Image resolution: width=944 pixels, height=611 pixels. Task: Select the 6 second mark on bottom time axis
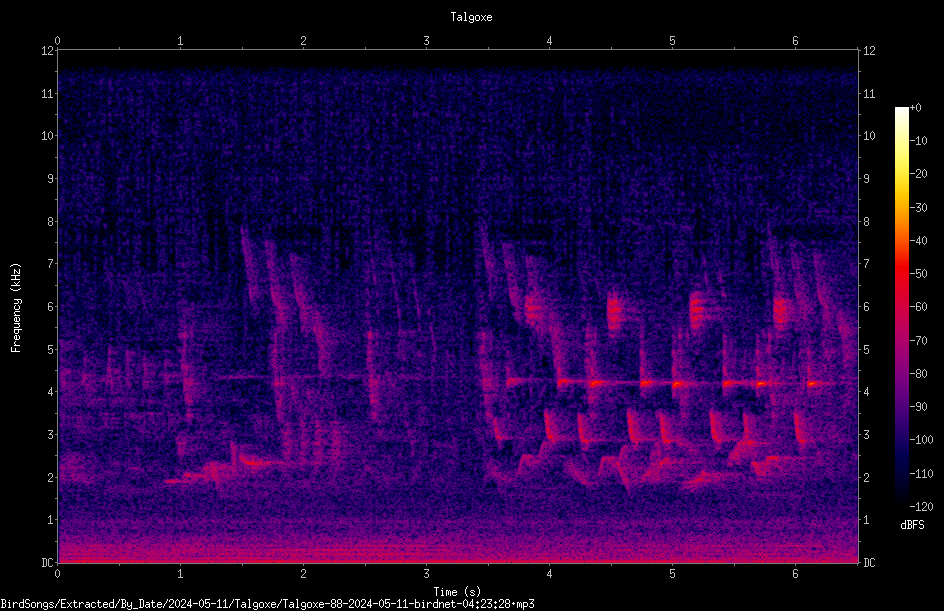[795, 574]
